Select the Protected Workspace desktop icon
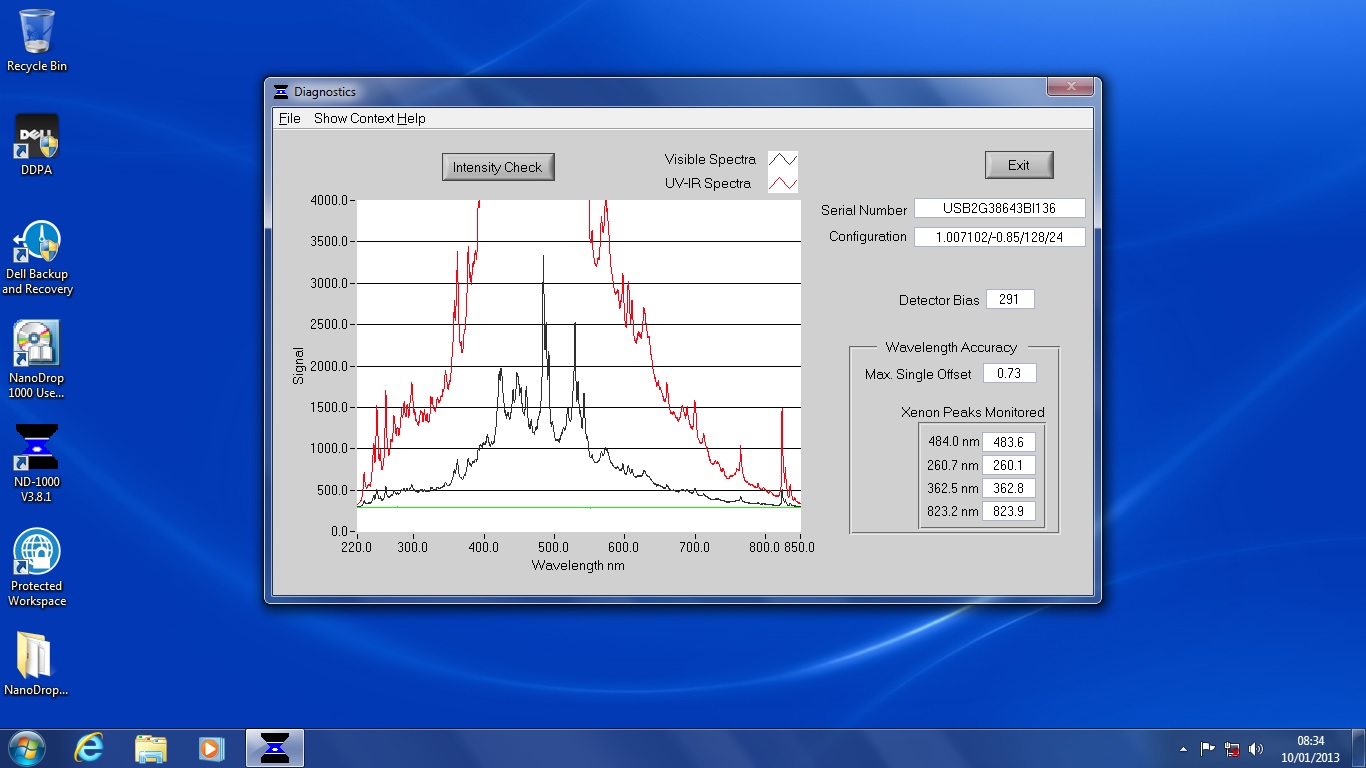This screenshot has width=1366, height=768. click(x=37, y=568)
